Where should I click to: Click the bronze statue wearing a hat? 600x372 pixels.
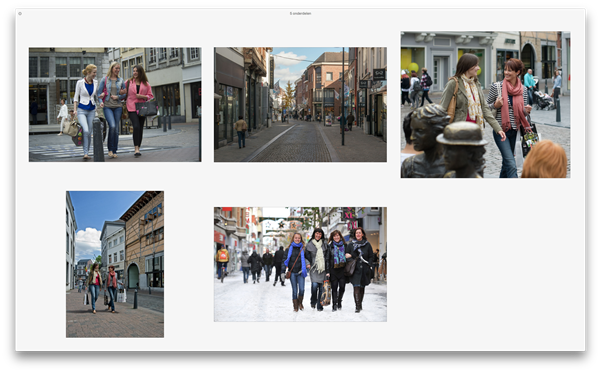click(x=462, y=150)
